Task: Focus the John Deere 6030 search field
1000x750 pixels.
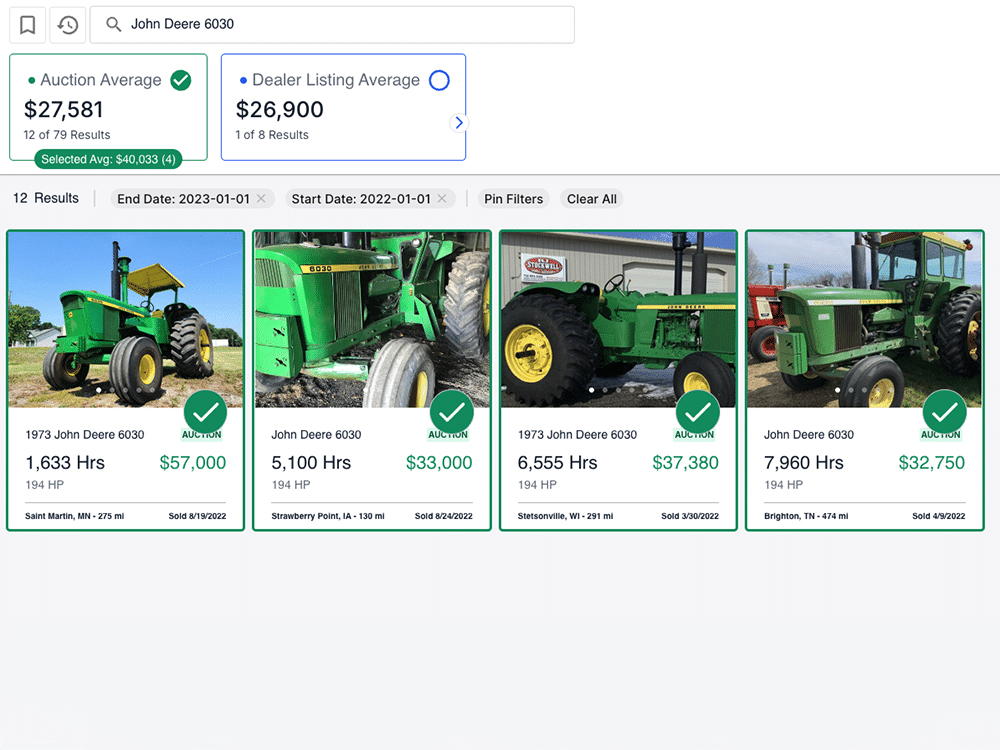Action: coord(332,25)
